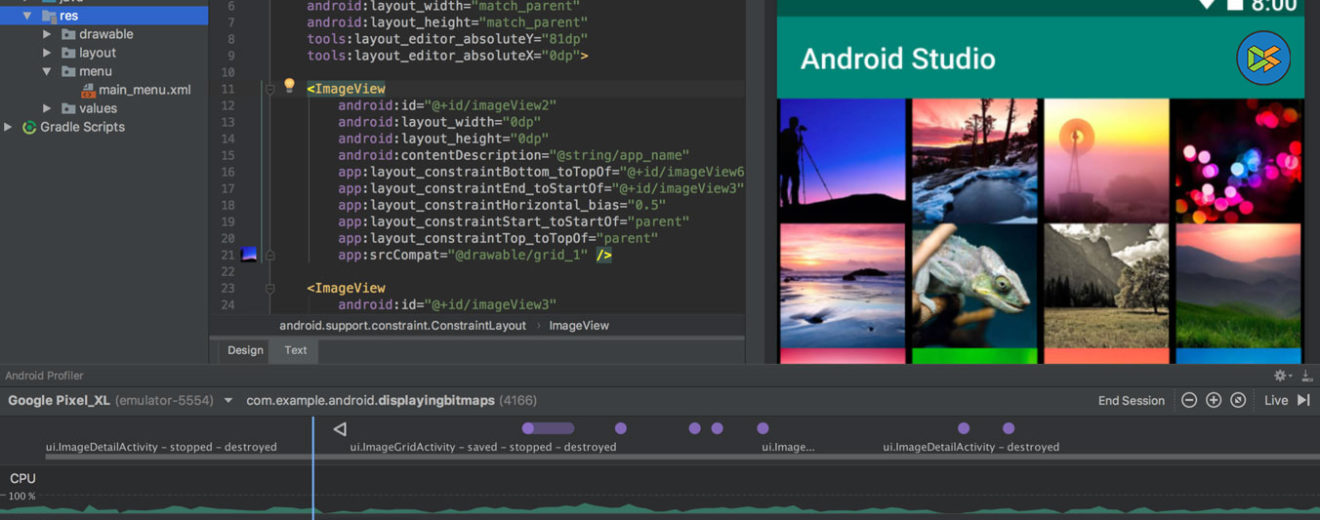Open the Android Profiler gear settings

pyautogui.click(x=1280, y=376)
